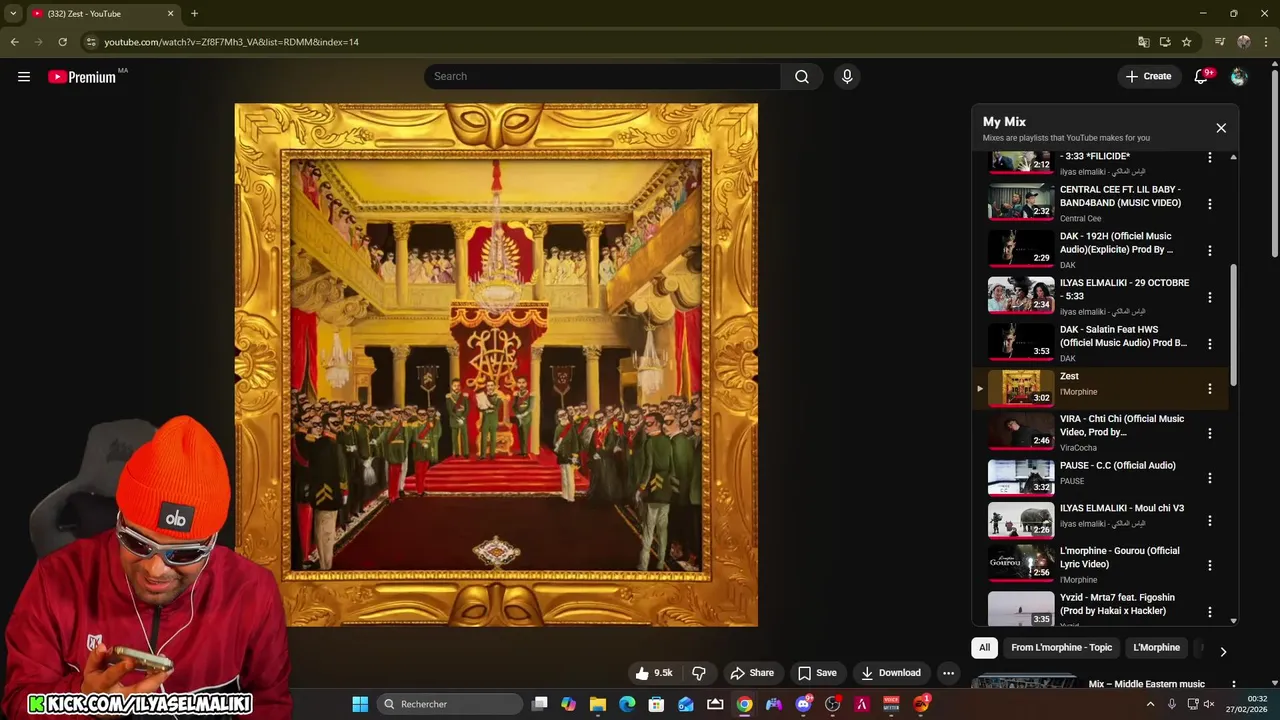Screen dimensions: 1280x720
Task: Close the My Mix playlist panel
Action: (x=1221, y=128)
